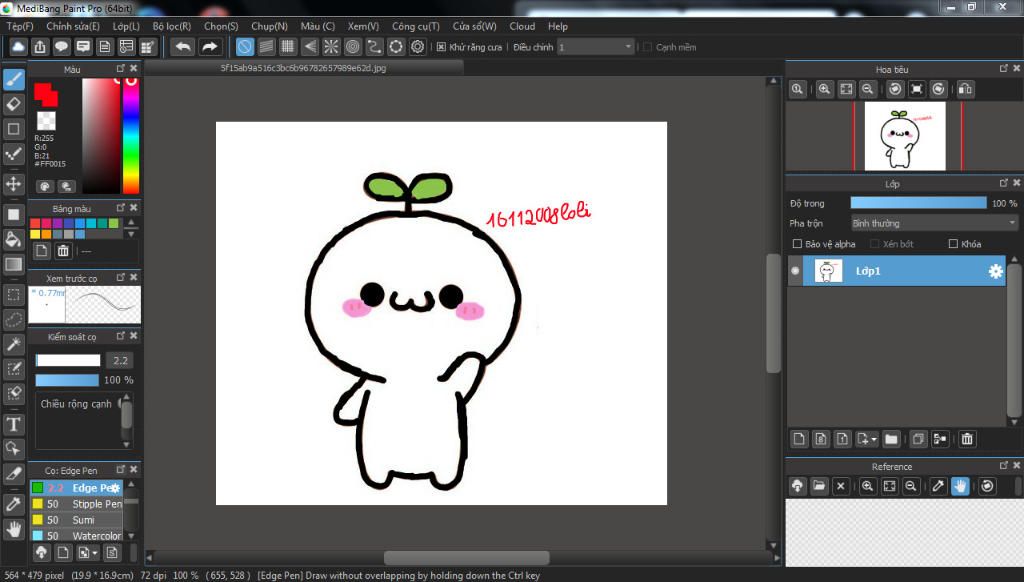Open the Chỉnh sửa(E) menu
The height and width of the screenshot is (582, 1024).
(x=73, y=26)
